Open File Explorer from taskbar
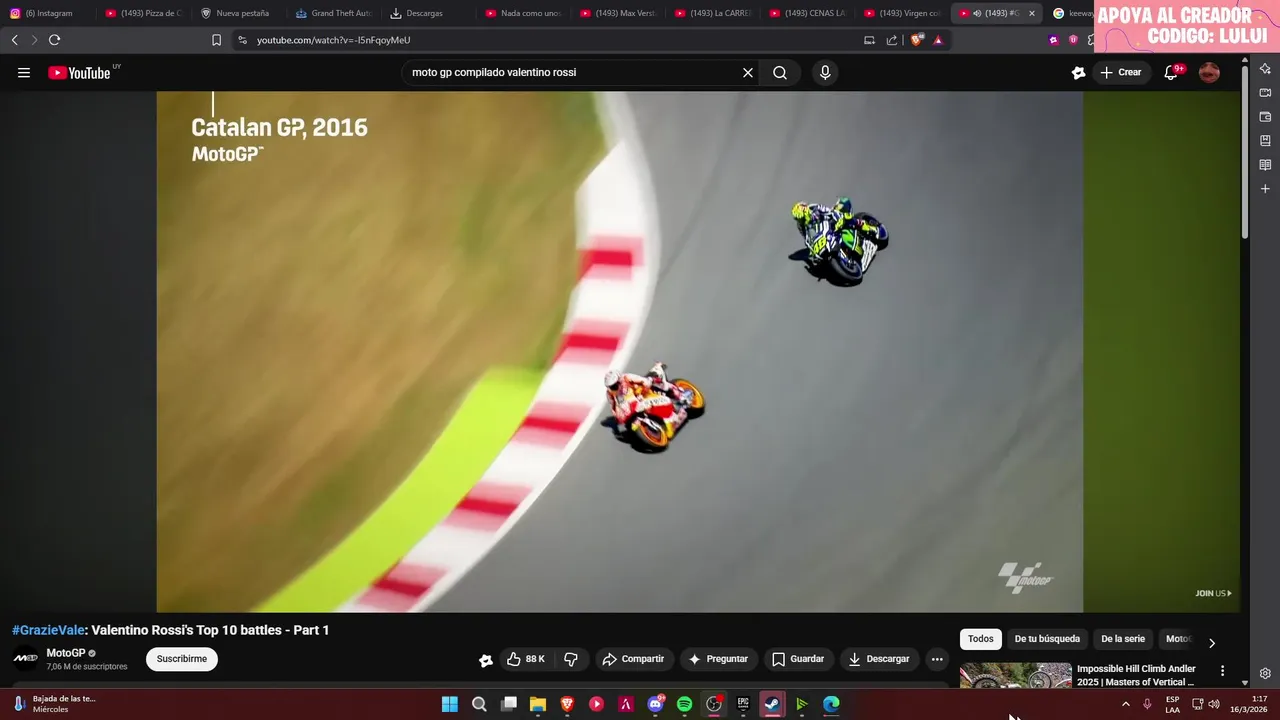Viewport: 1280px width, 720px height. pyautogui.click(x=538, y=704)
